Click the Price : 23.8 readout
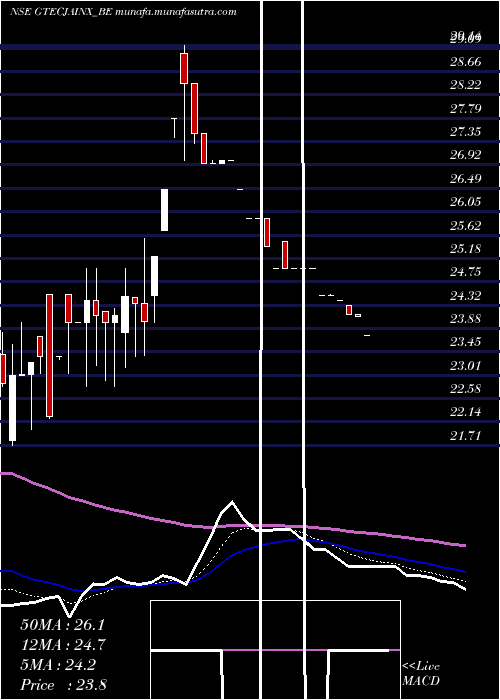The image size is (500, 700). [63, 685]
